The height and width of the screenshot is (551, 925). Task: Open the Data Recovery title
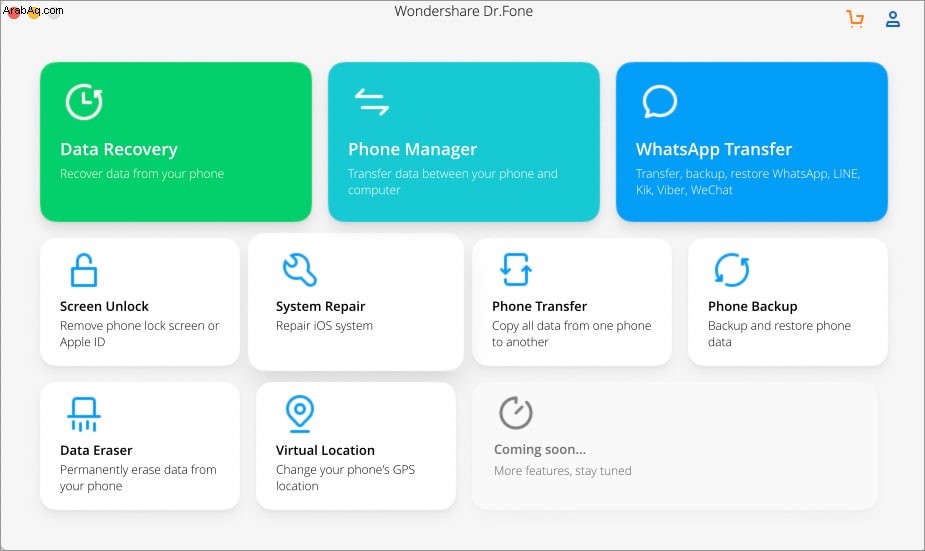point(119,149)
